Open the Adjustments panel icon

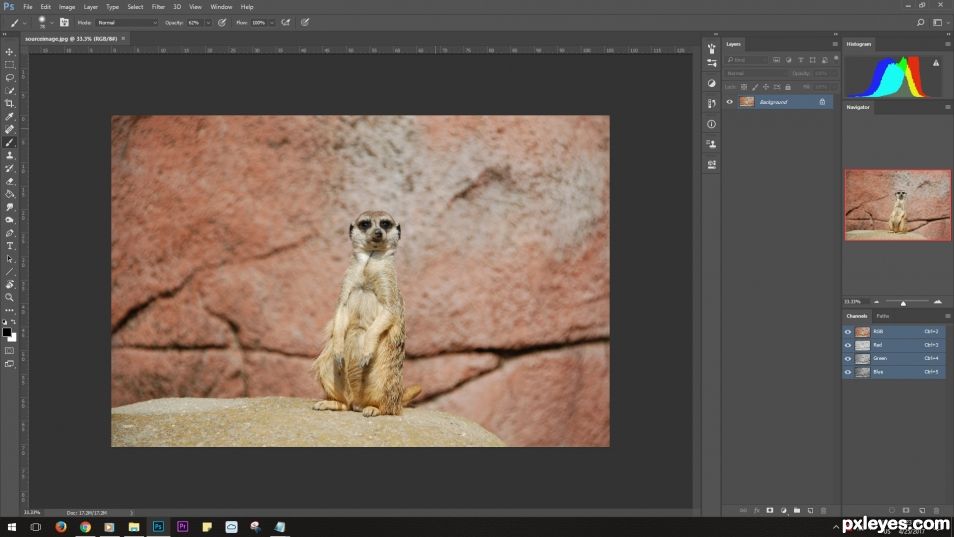(711, 83)
